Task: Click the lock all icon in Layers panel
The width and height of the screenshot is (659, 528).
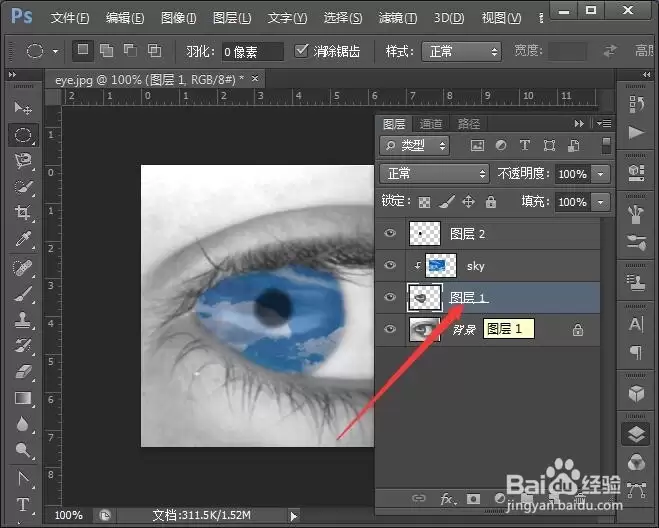Action: [x=490, y=202]
